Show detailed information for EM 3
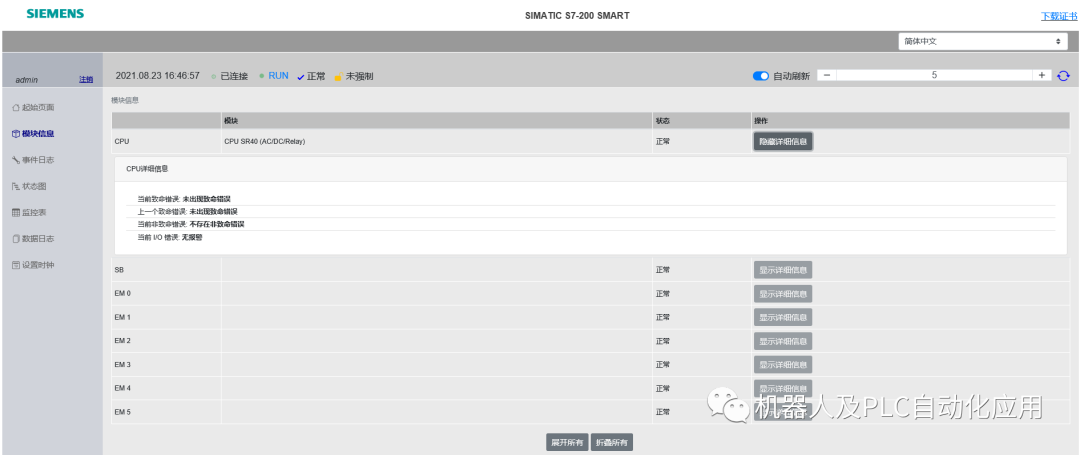 (783, 365)
